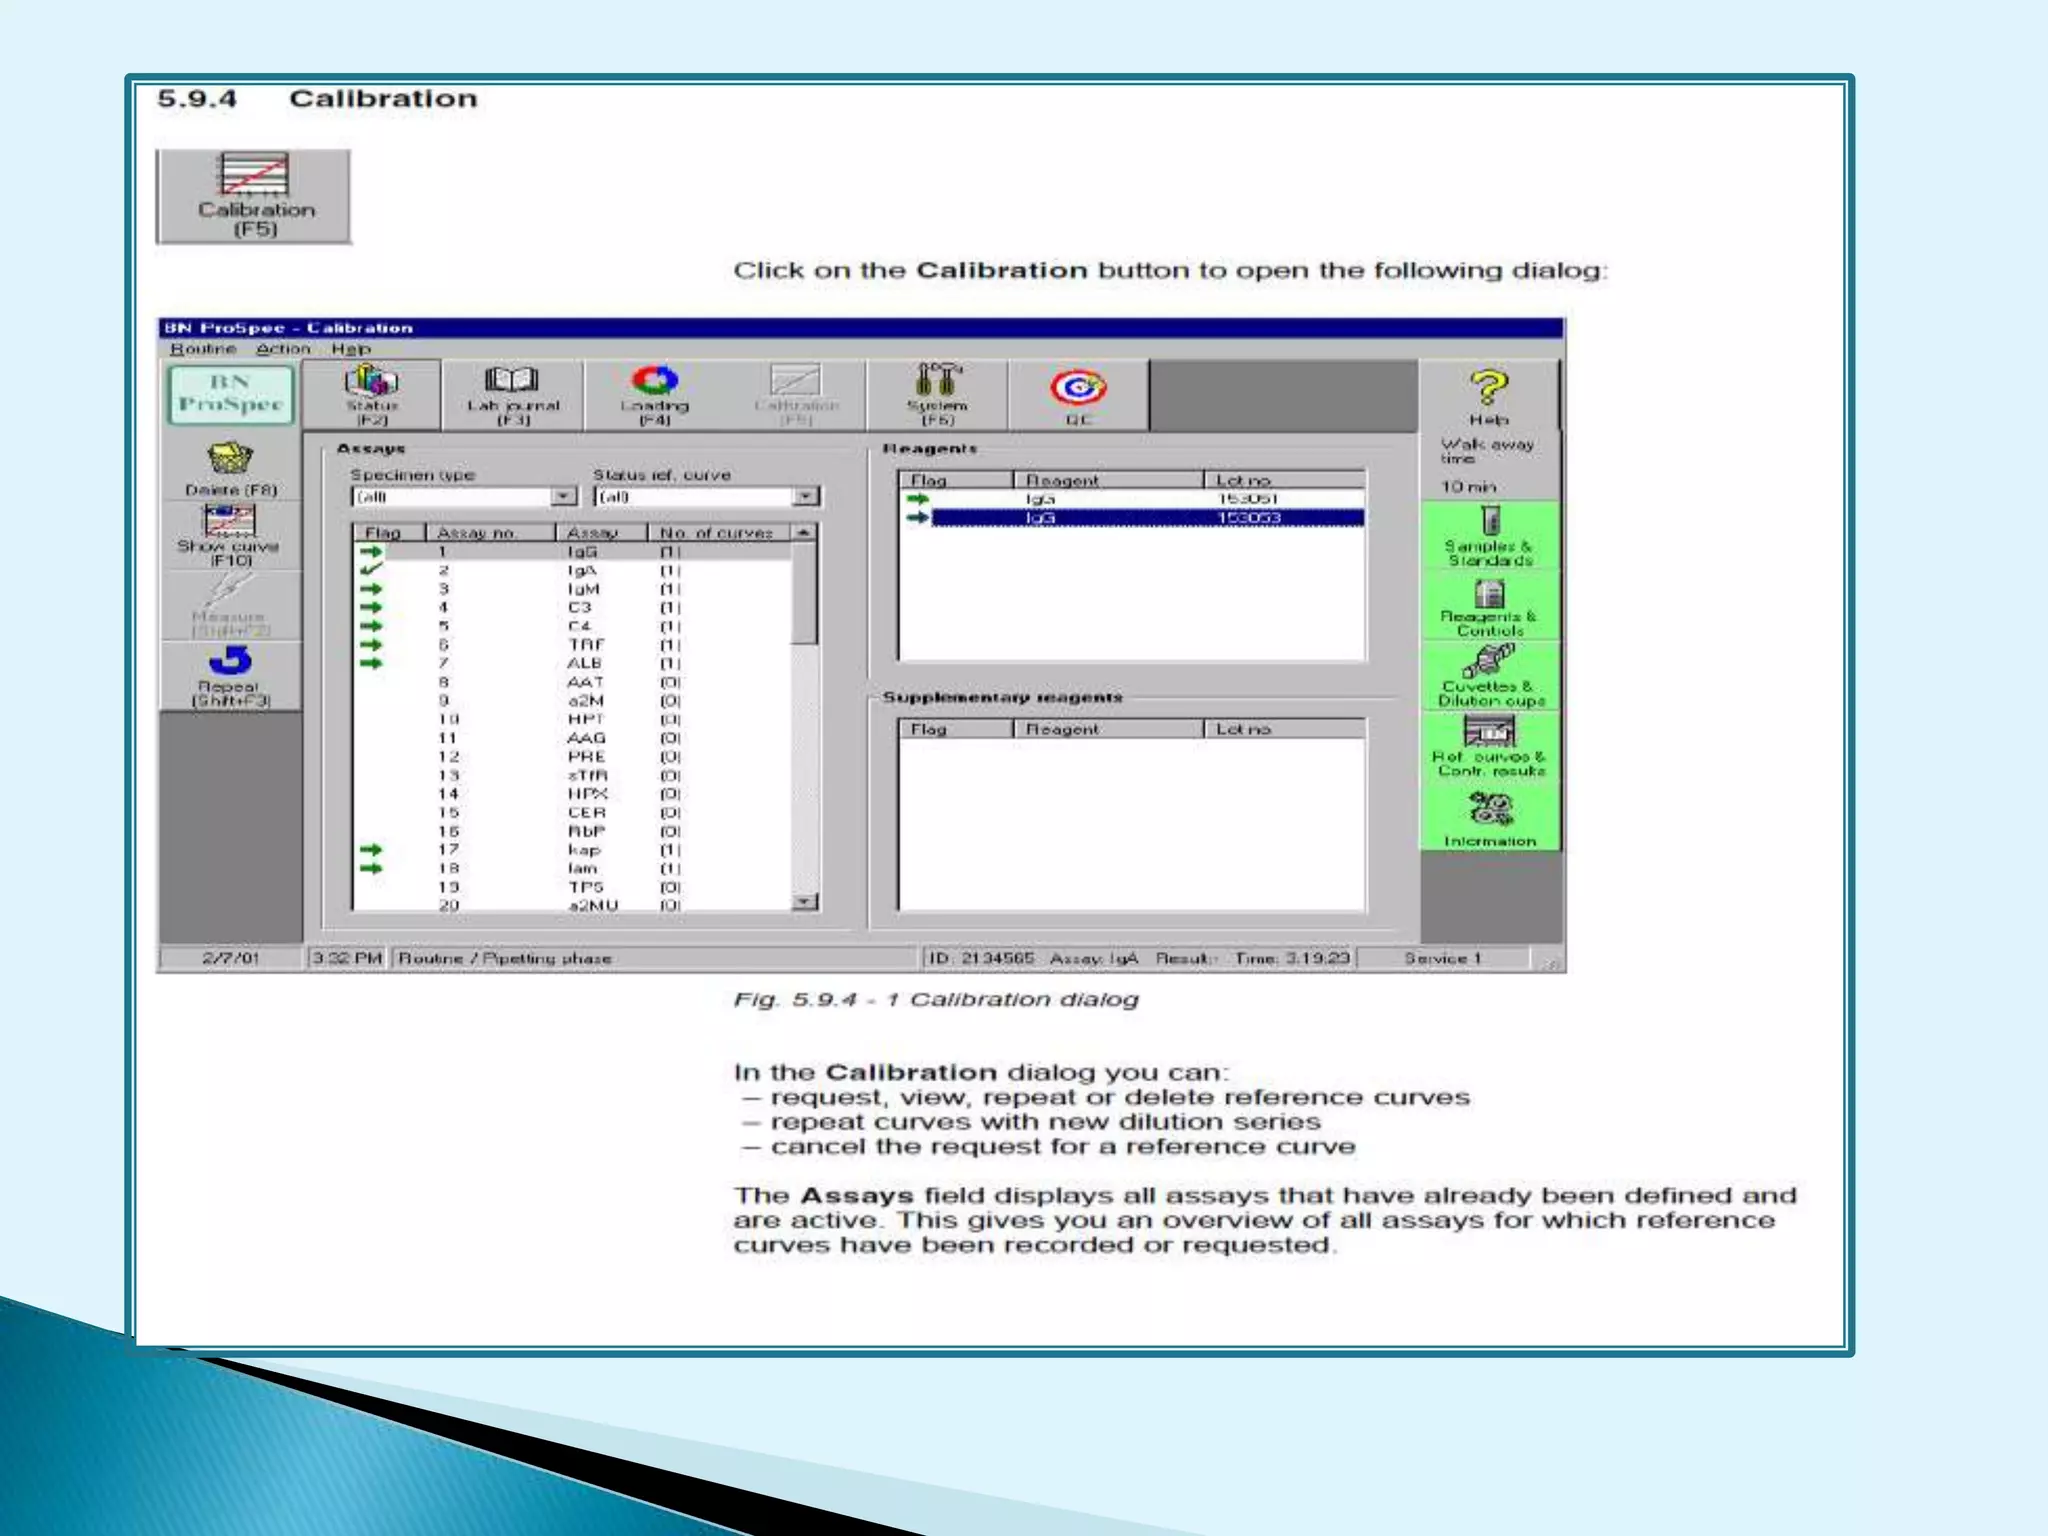The height and width of the screenshot is (1536, 2048).
Task: Open the Action menu
Action: click(x=282, y=349)
